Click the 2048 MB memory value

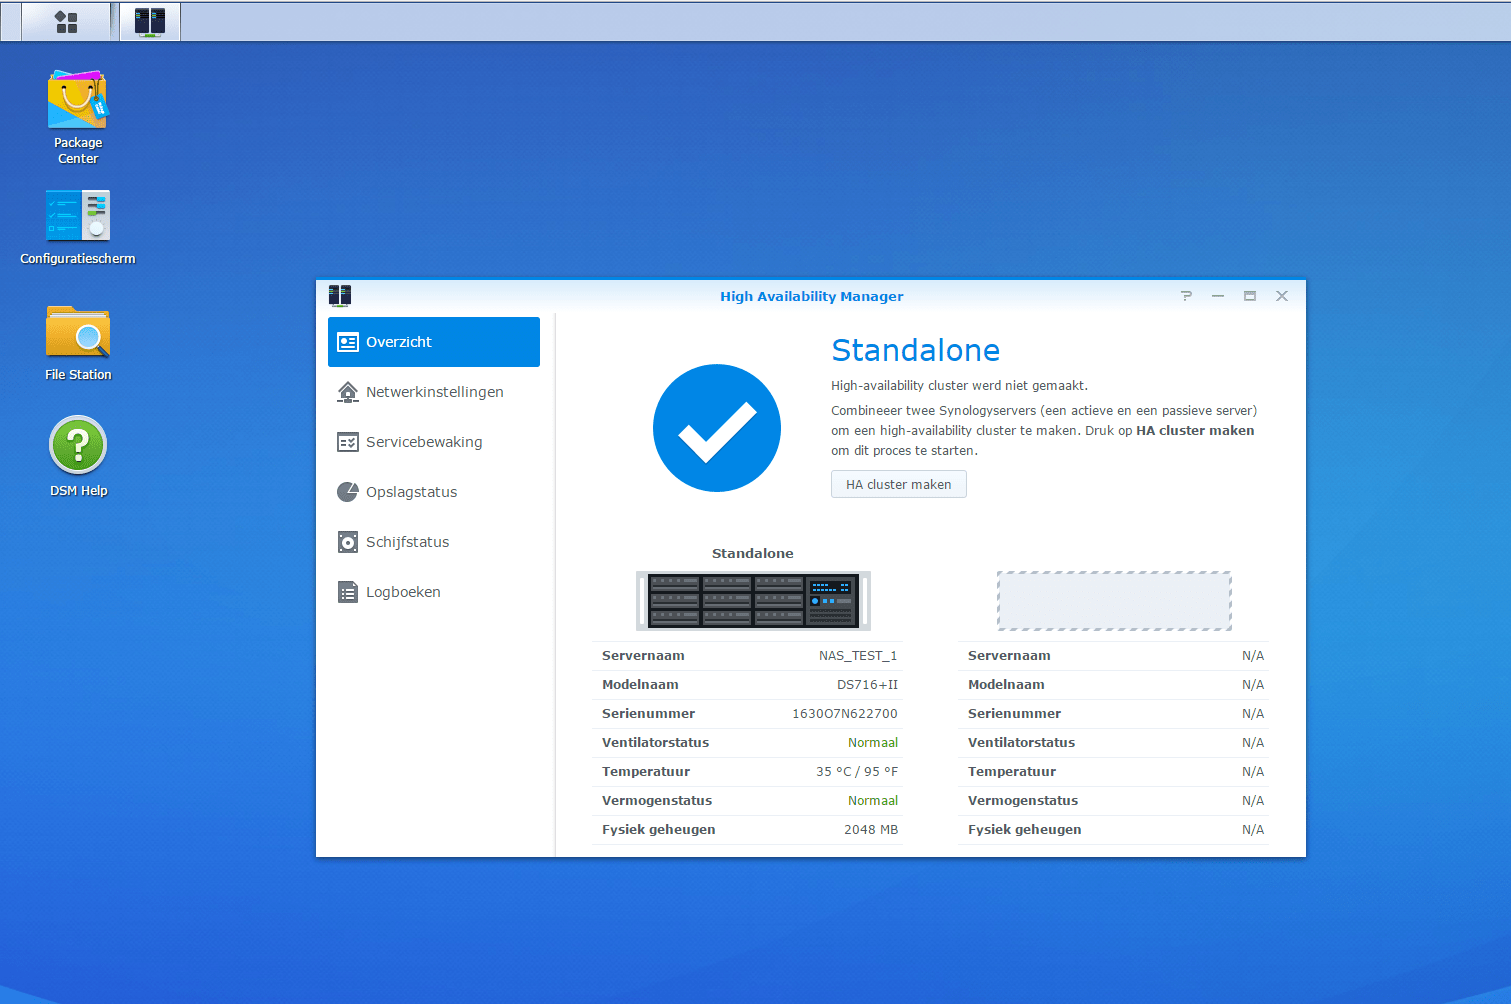[x=871, y=830]
